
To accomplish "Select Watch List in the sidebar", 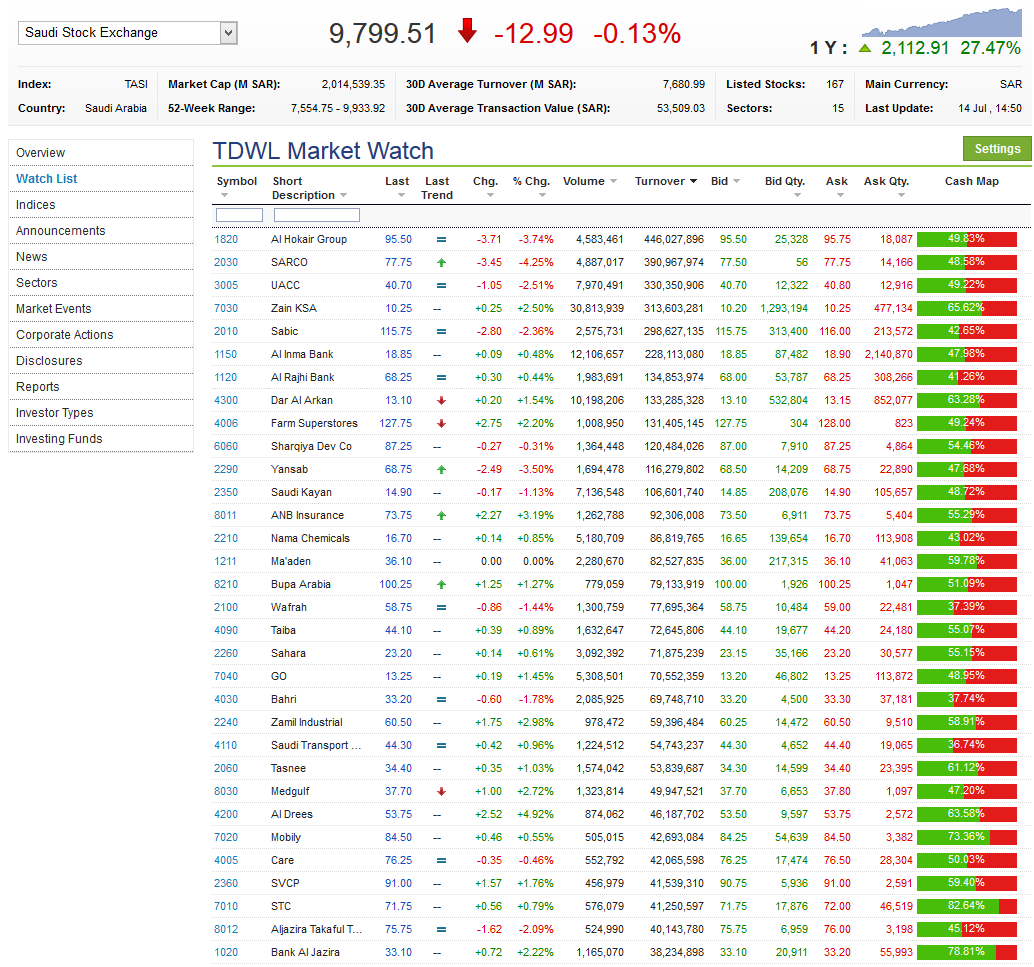I will pyautogui.click(x=101, y=179).
